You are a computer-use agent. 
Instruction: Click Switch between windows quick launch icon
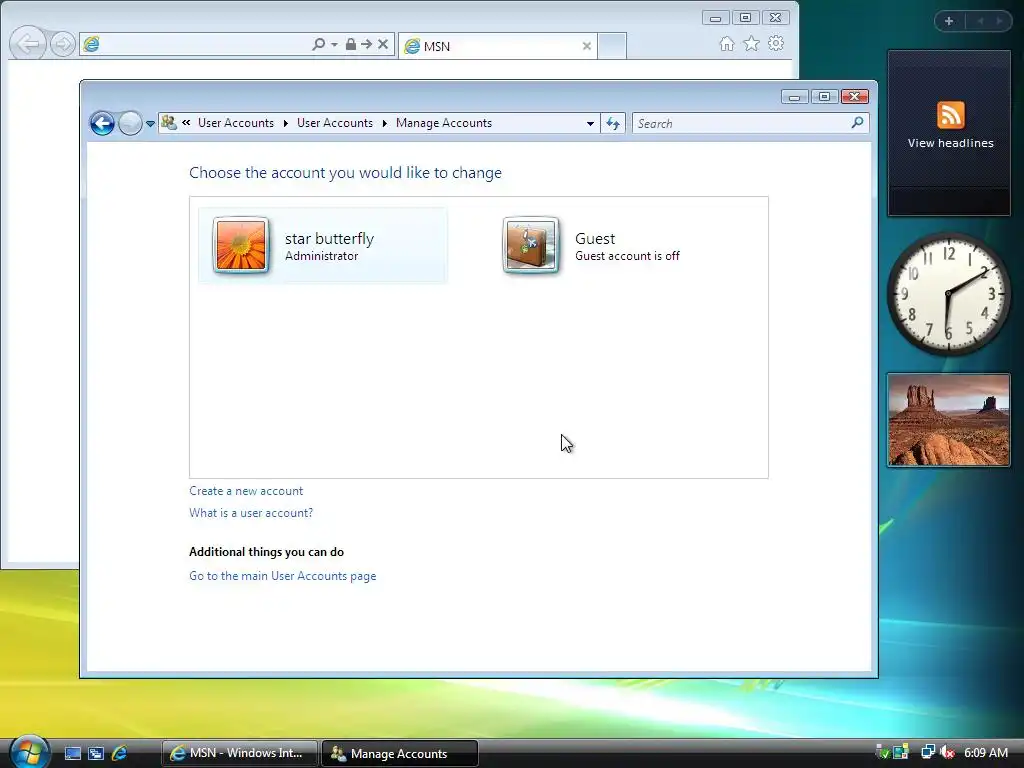pyautogui.click(x=96, y=753)
